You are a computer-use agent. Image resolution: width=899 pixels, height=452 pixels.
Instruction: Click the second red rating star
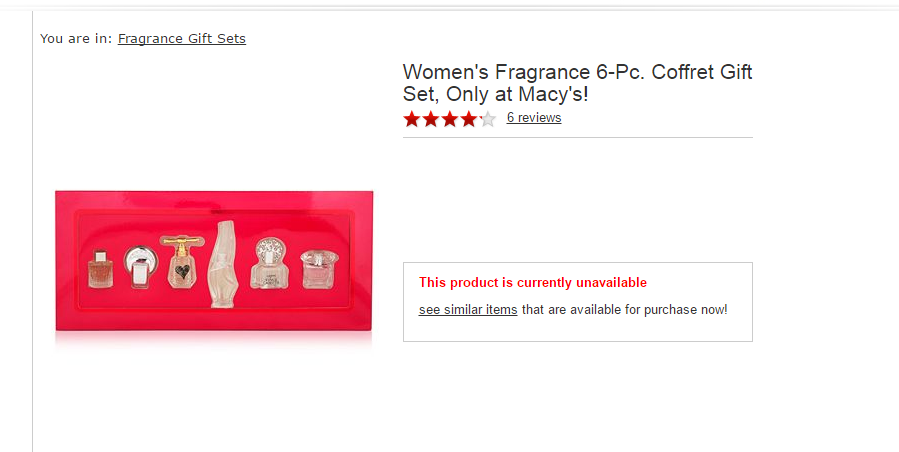click(431, 119)
